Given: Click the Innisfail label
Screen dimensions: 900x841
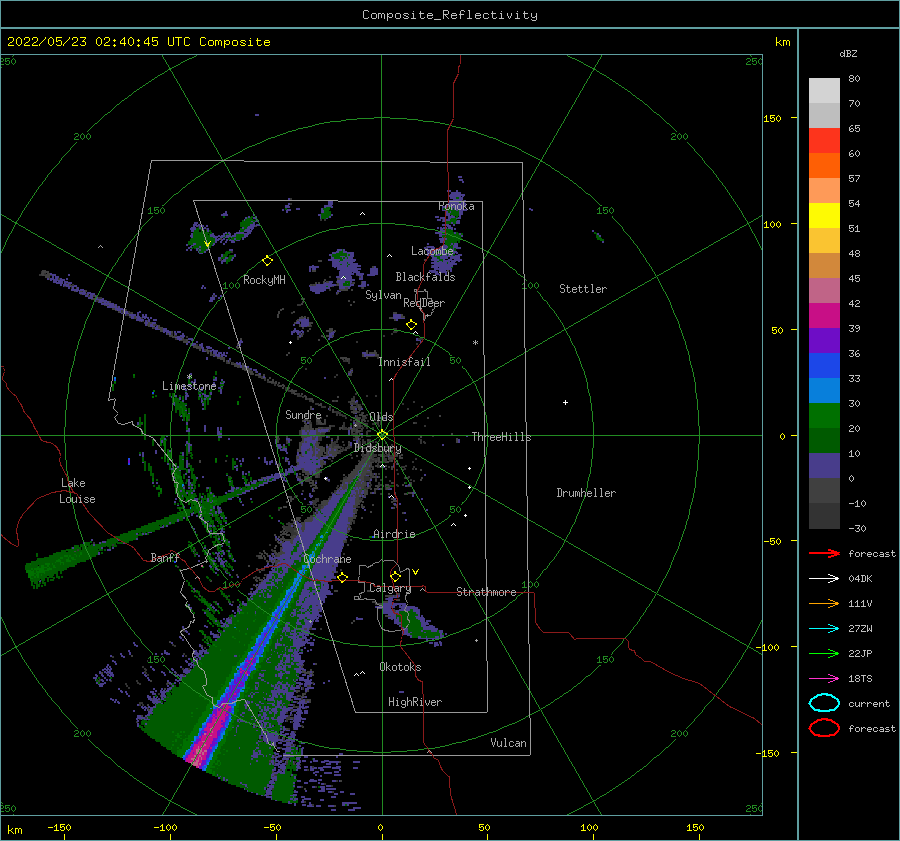Looking at the screenshot, I should (x=404, y=362).
